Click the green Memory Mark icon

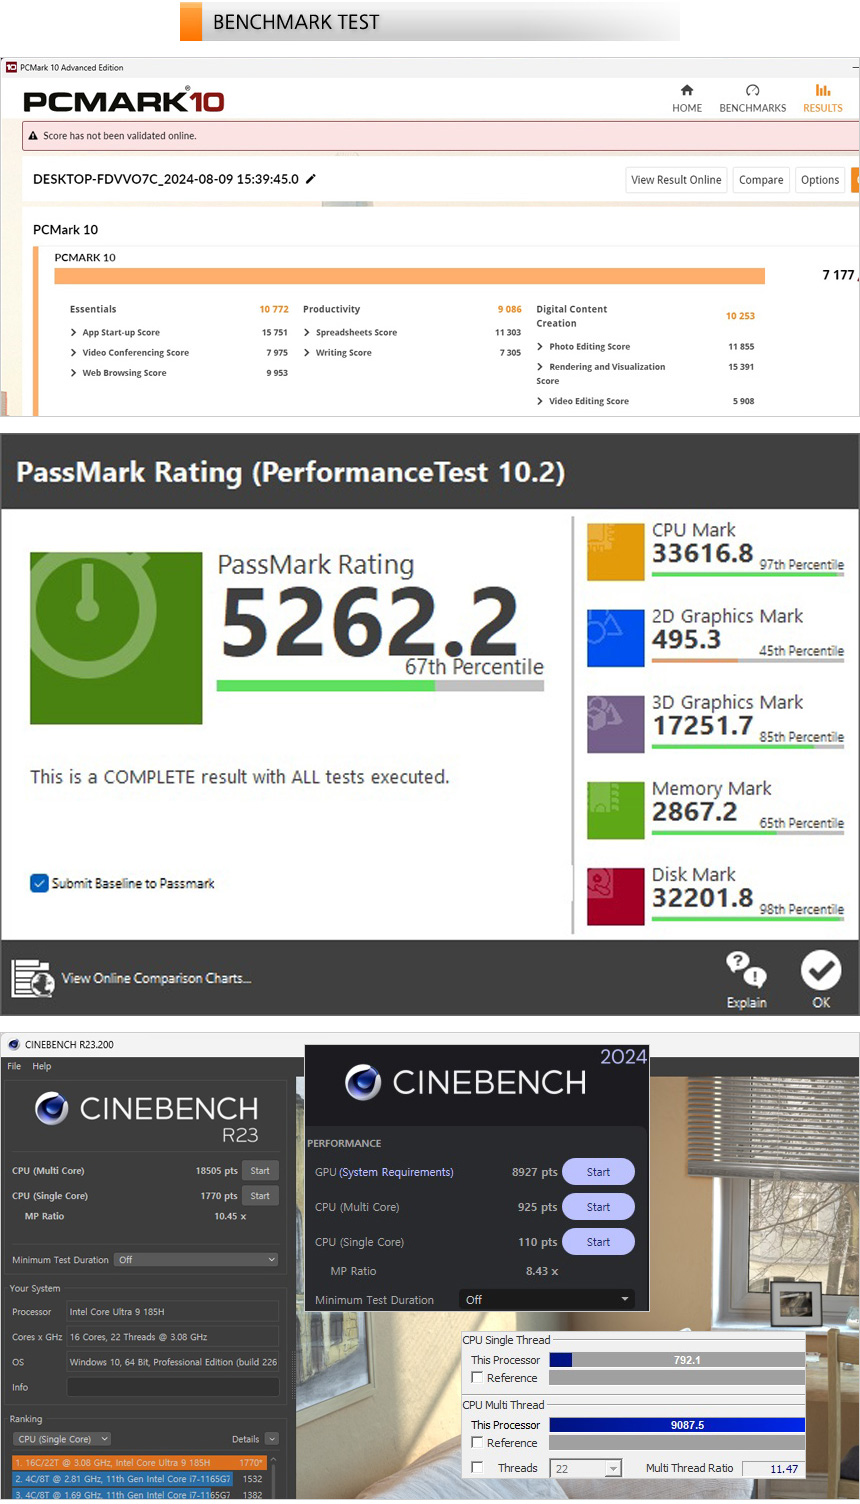615,810
